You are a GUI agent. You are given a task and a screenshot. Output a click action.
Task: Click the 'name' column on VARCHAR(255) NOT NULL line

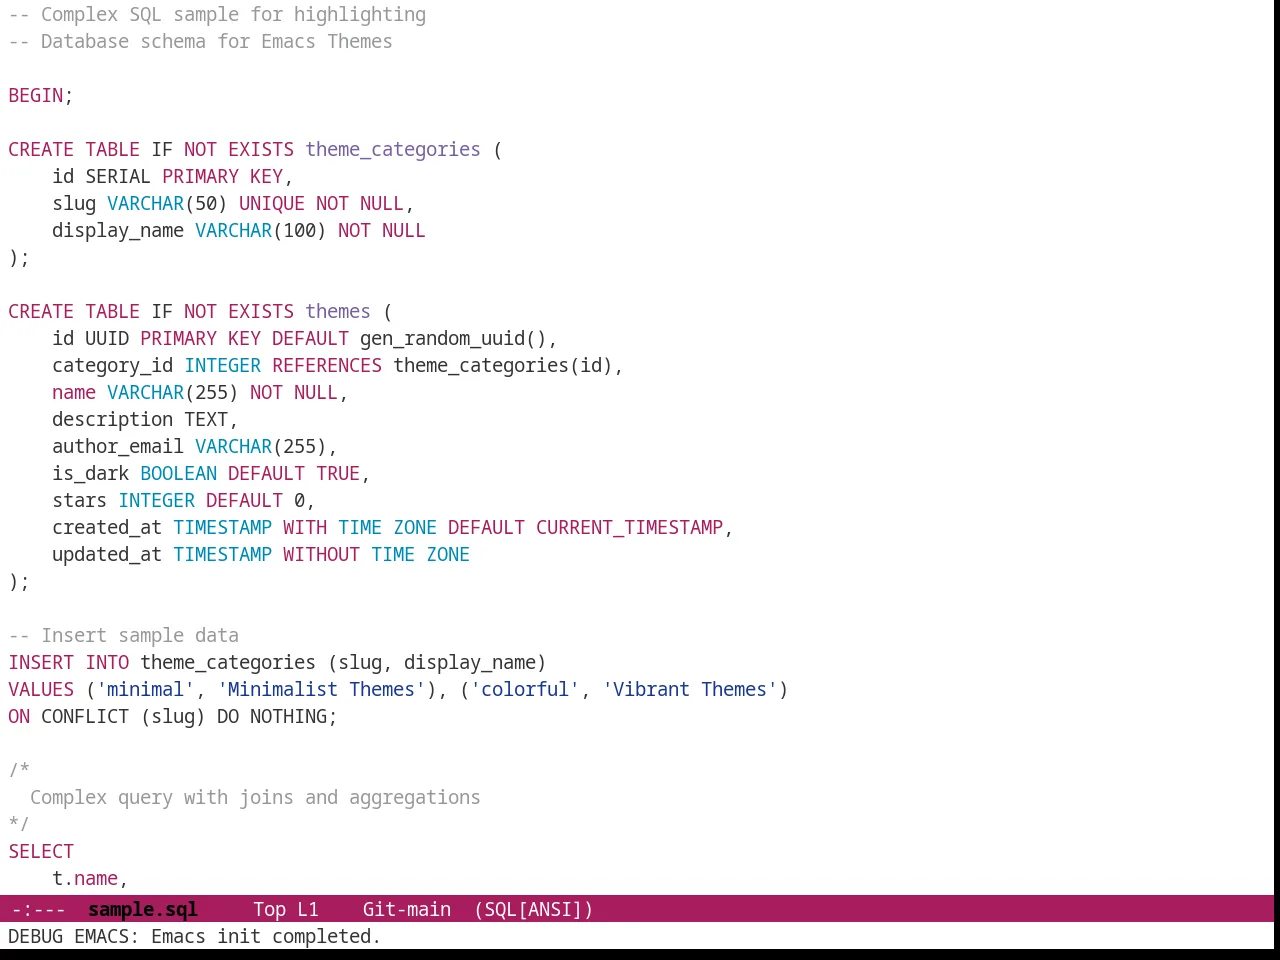pyautogui.click(x=74, y=392)
